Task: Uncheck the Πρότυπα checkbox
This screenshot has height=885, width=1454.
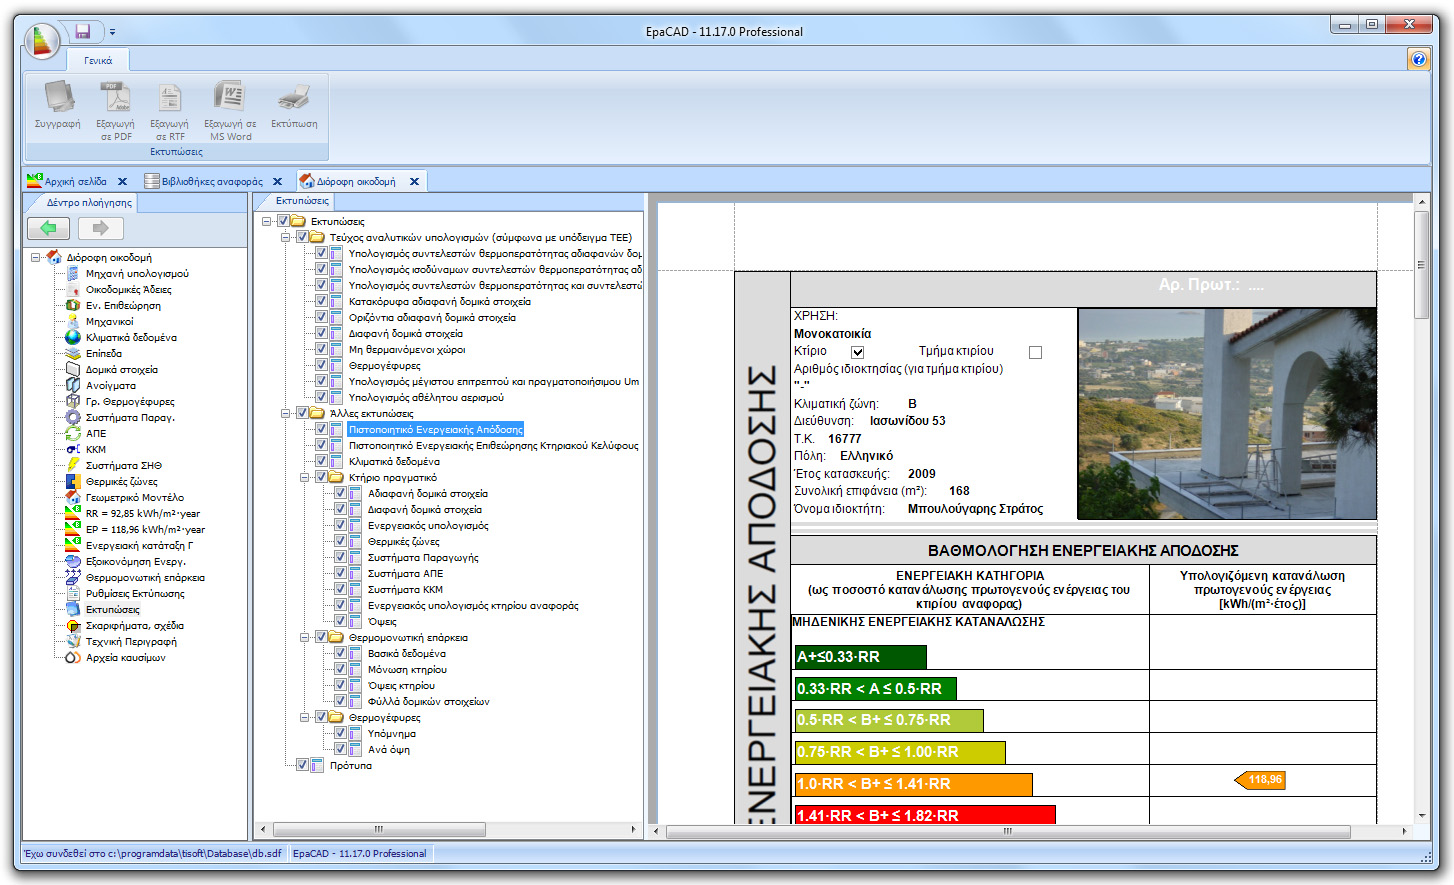Action: [x=303, y=765]
